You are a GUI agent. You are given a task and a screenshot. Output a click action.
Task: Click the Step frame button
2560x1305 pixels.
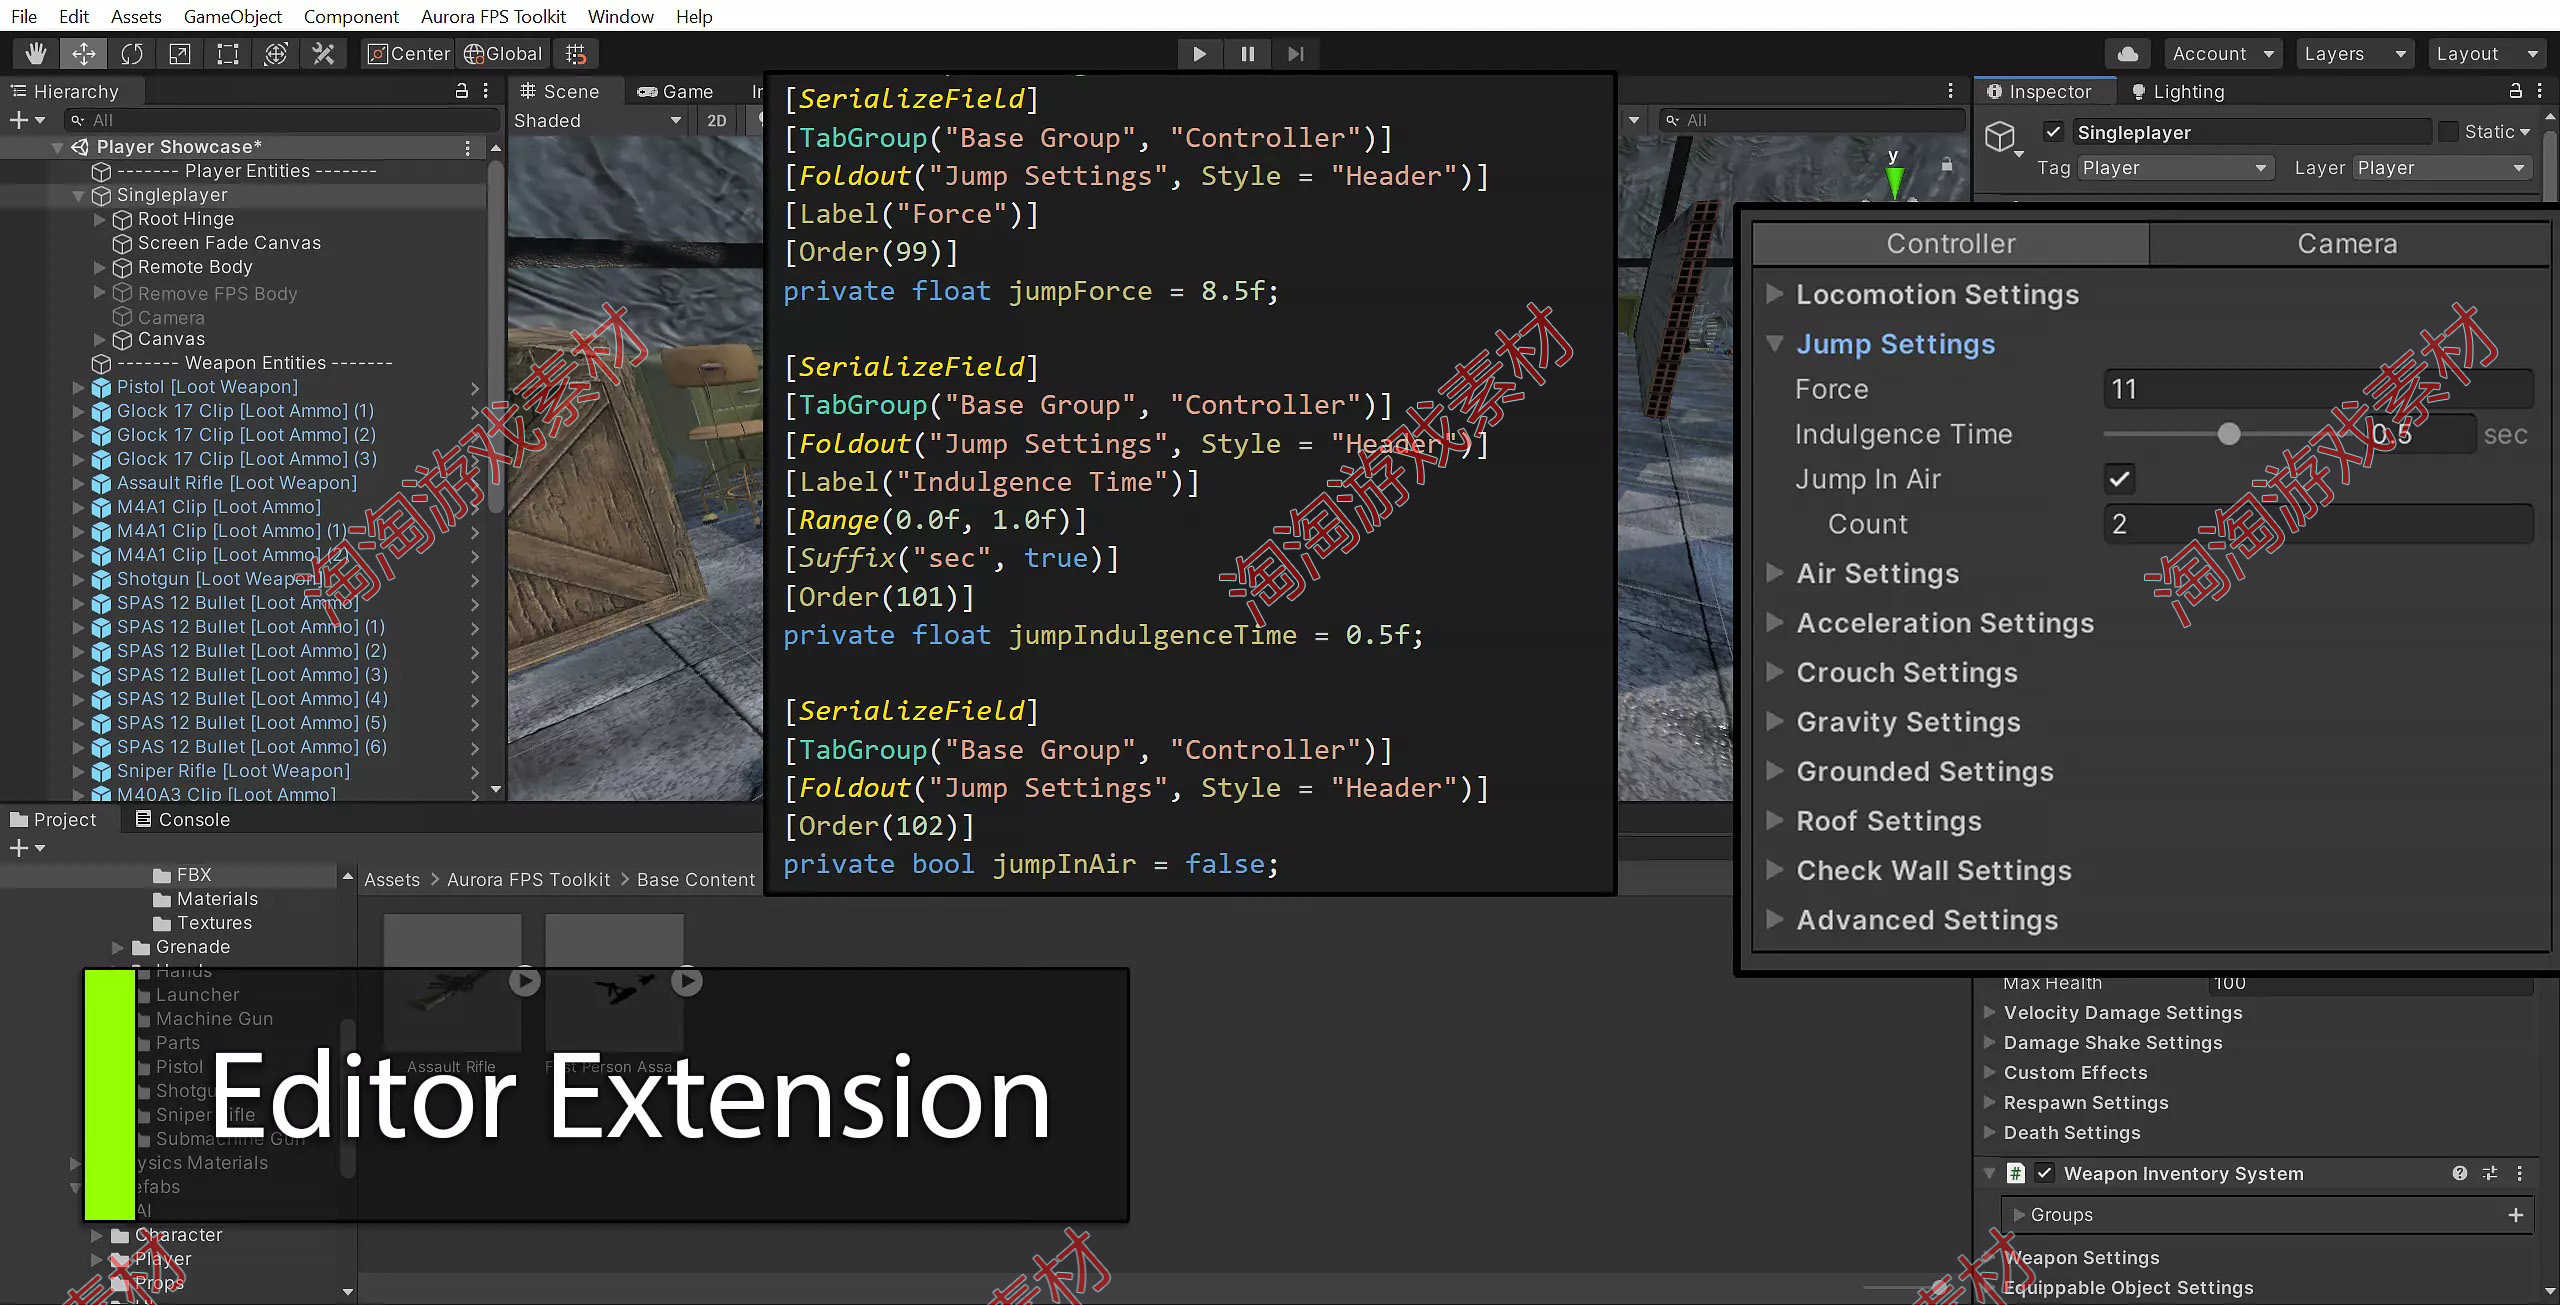[1295, 54]
